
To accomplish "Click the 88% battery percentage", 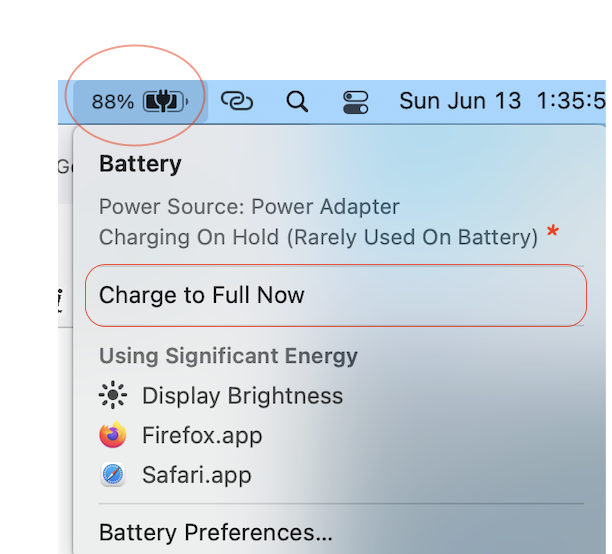I will pyautogui.click(x=112, y=101).
